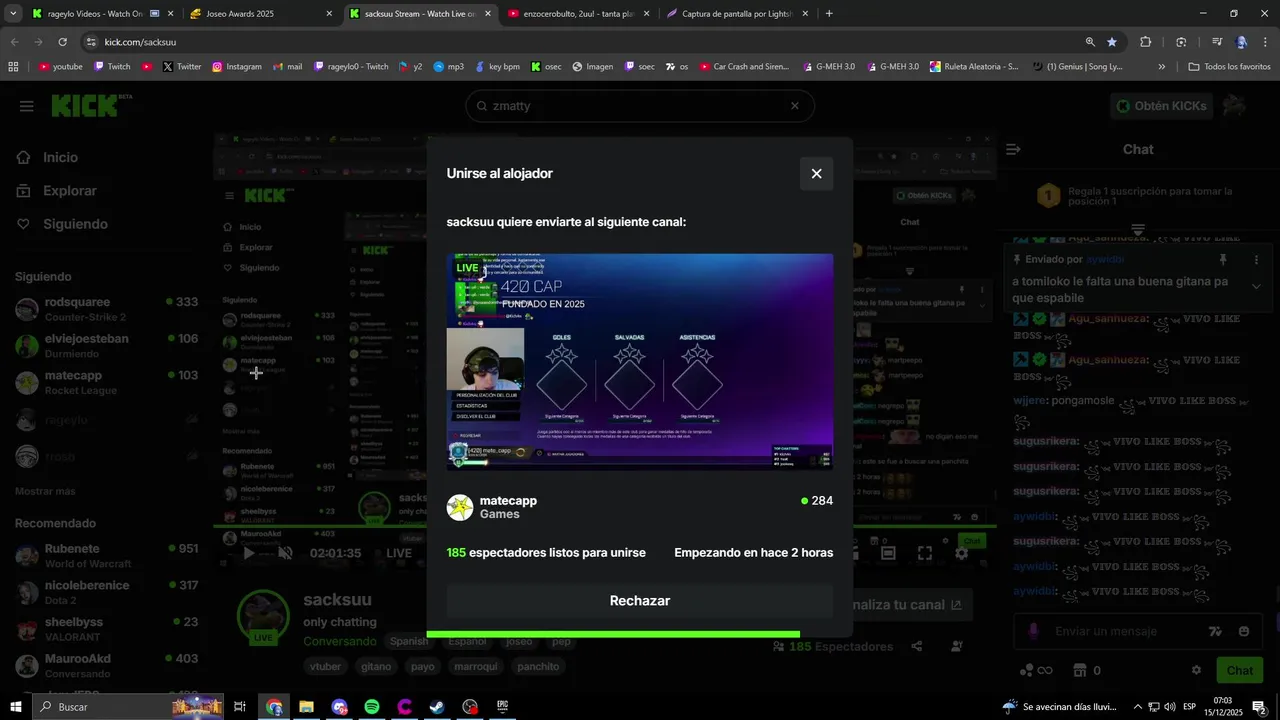Viewport: 1280px width, 720px height.
Task: Open the browser extensions puzzle icon
Action: (x=1146, y=42)
